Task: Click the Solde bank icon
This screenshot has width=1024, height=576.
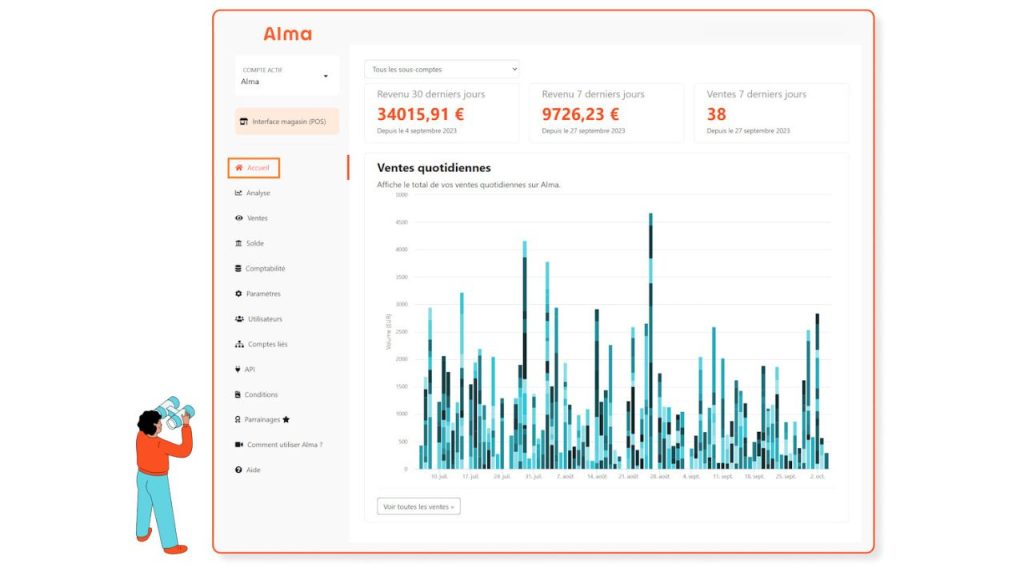Action: tap(238, 243)
